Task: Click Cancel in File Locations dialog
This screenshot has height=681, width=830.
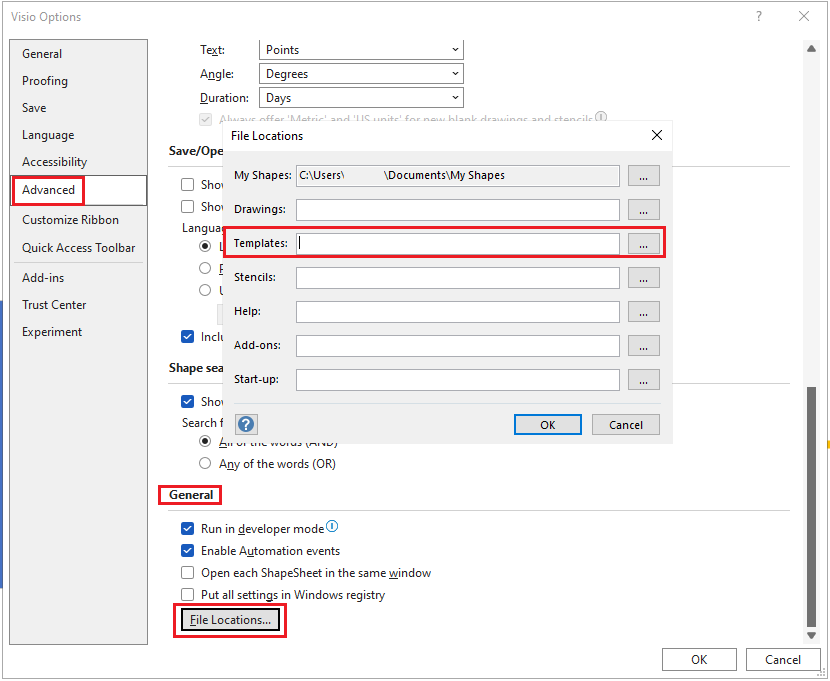Action: [626, 425]
